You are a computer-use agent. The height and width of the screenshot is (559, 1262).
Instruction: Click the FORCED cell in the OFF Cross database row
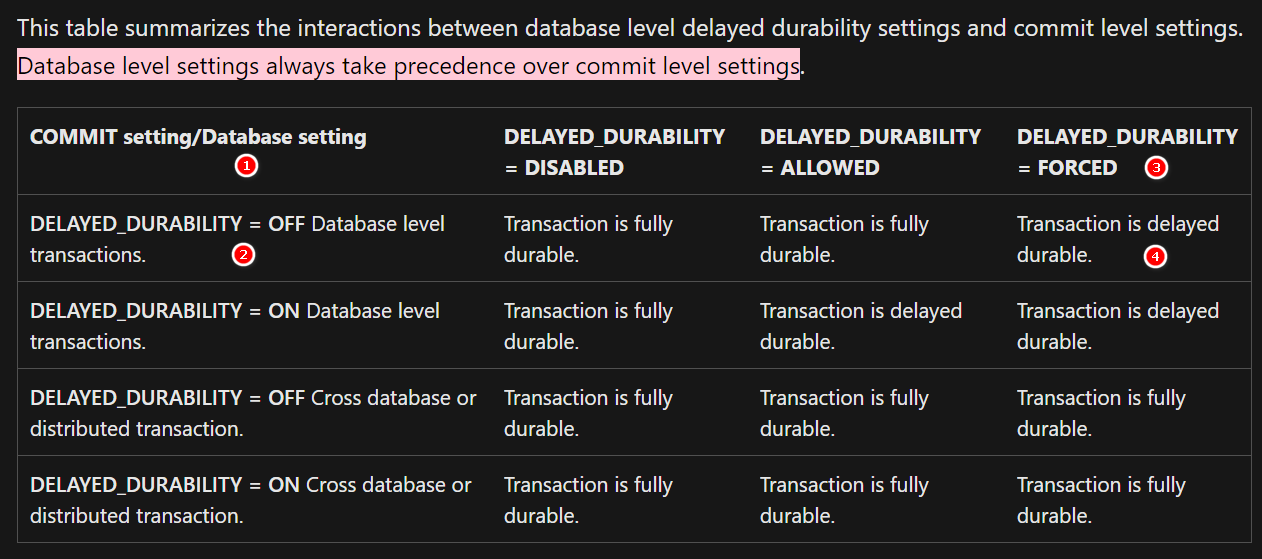coord(1101,413)
